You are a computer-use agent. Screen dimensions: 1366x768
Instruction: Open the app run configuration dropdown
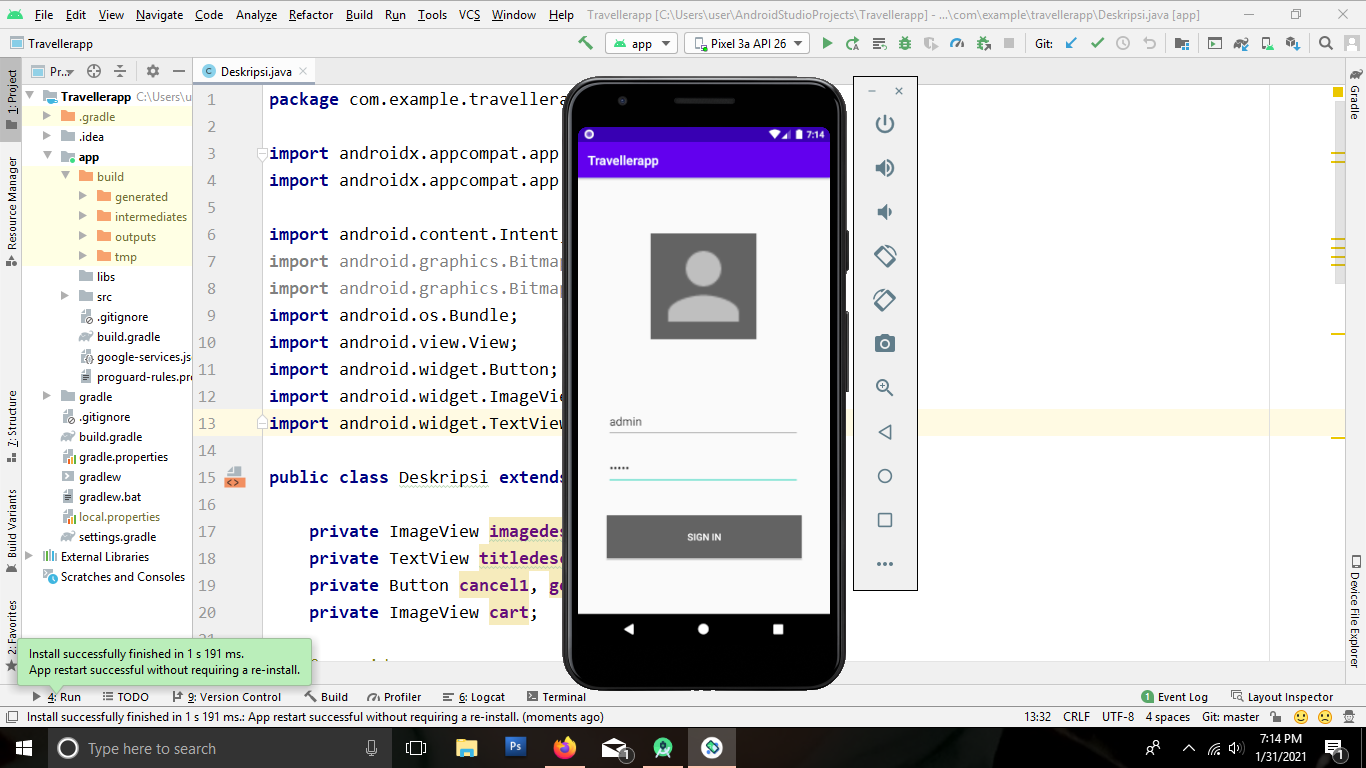click(641, 43)
